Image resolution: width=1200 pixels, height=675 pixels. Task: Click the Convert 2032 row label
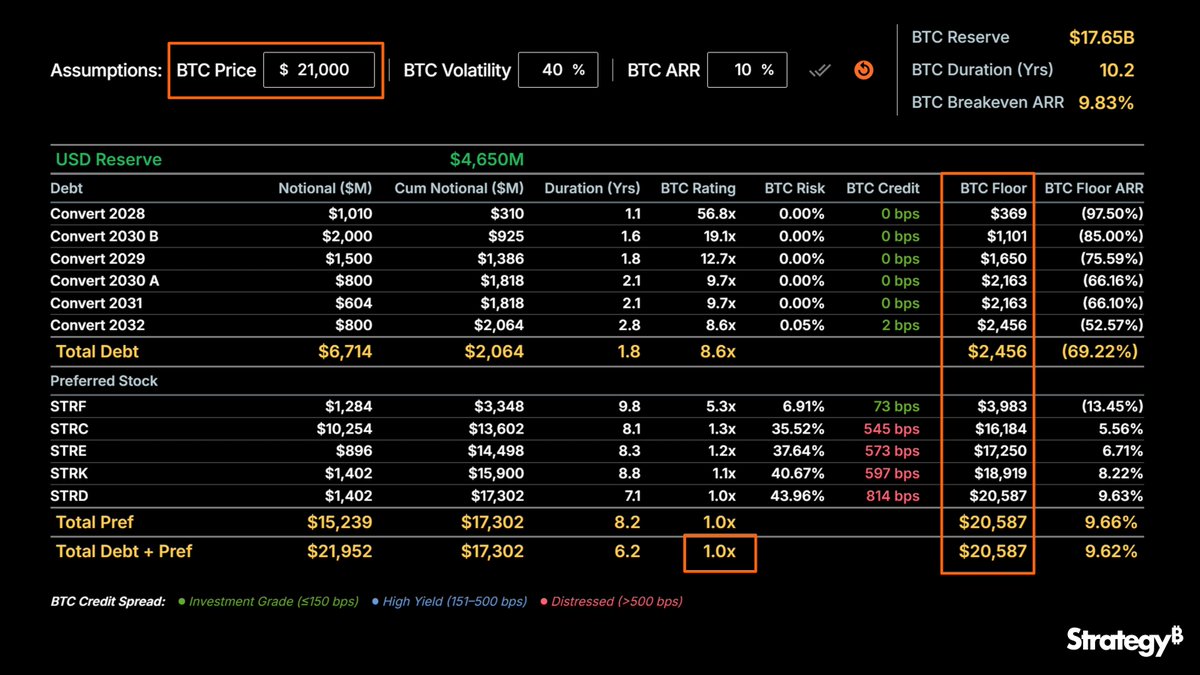pyautogui.click(x=98, y=325)
